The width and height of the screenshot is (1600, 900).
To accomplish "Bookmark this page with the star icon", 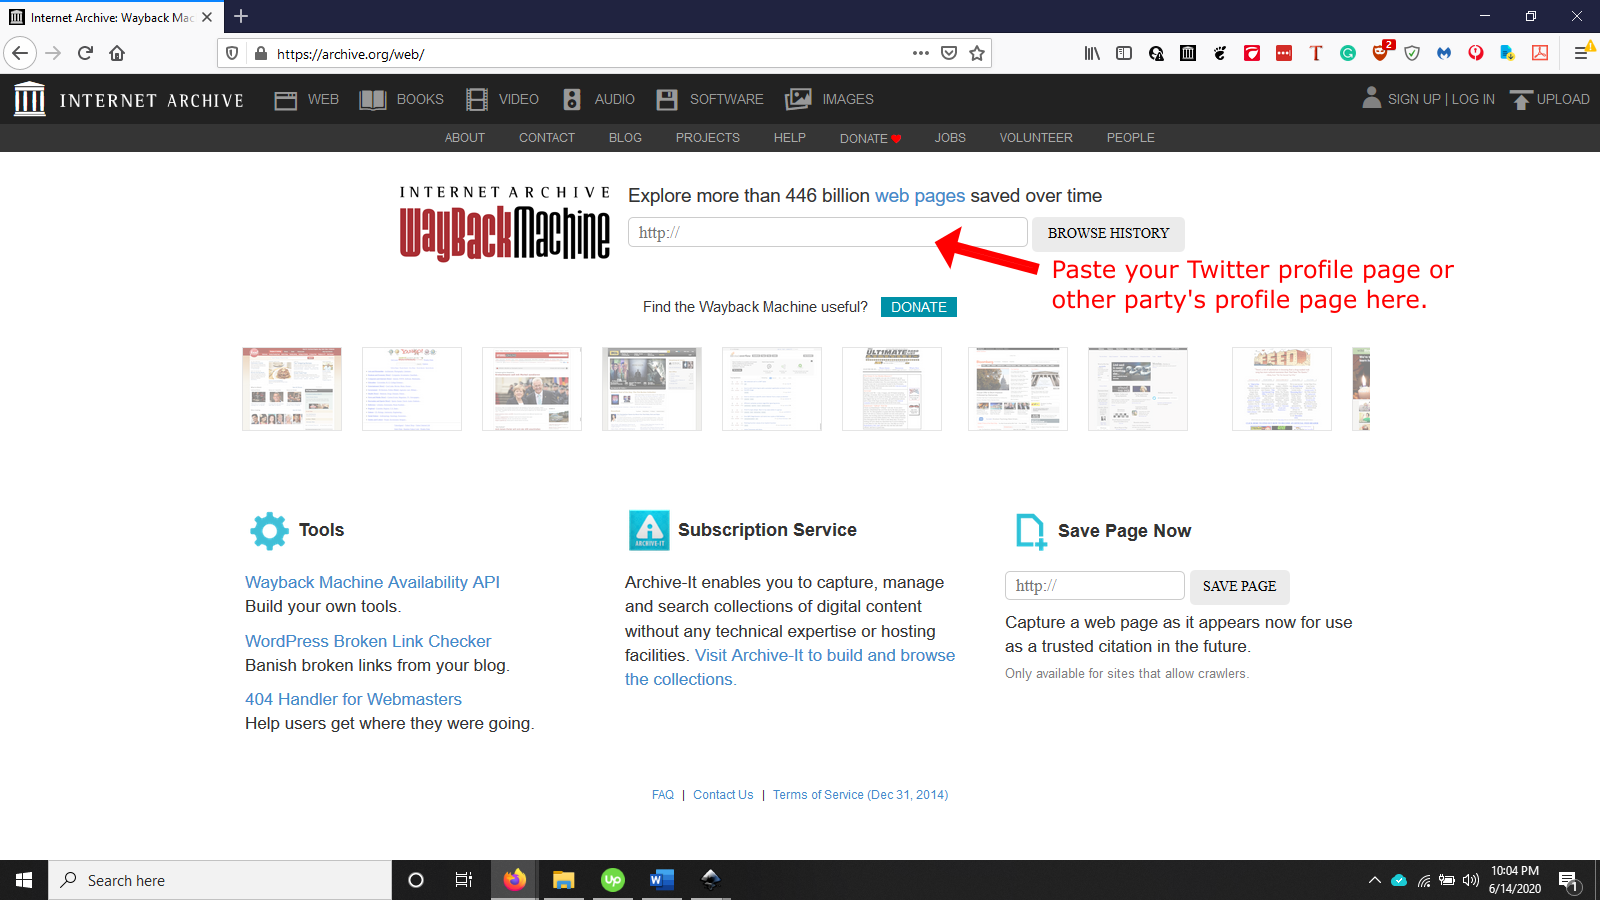I will click(x=977, y=54).
